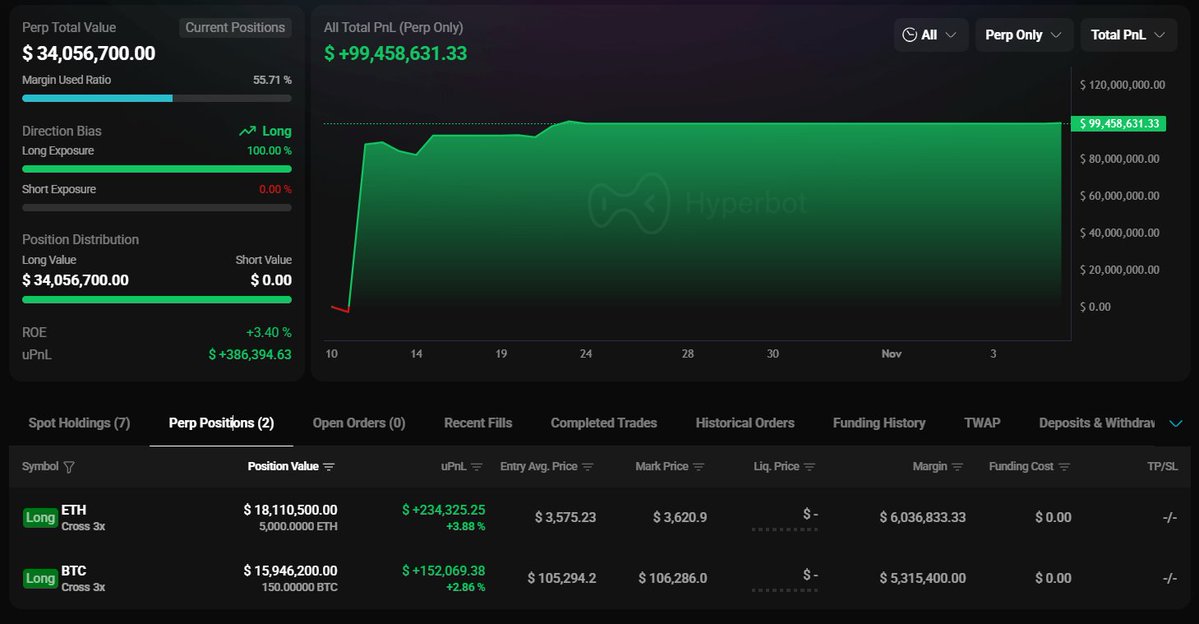1199x624 pixels.
Task: Sort by Entry Avg. Price icon
Action: coord(588,467)
